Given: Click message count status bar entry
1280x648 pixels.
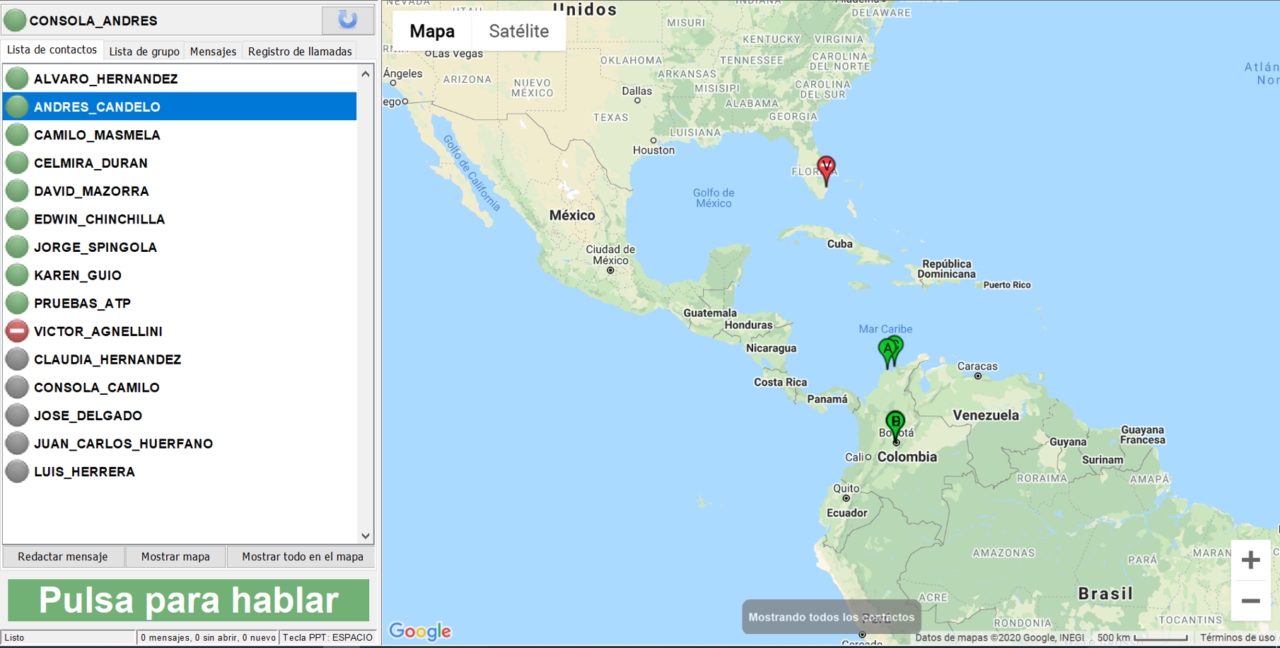Looking at the screenshot, I should (x=208, y=637).
